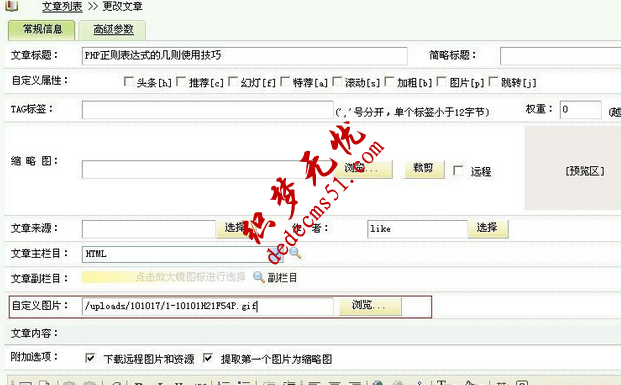Click the 缩略图 path input field
621x385 pixels.
pos(208,170)
